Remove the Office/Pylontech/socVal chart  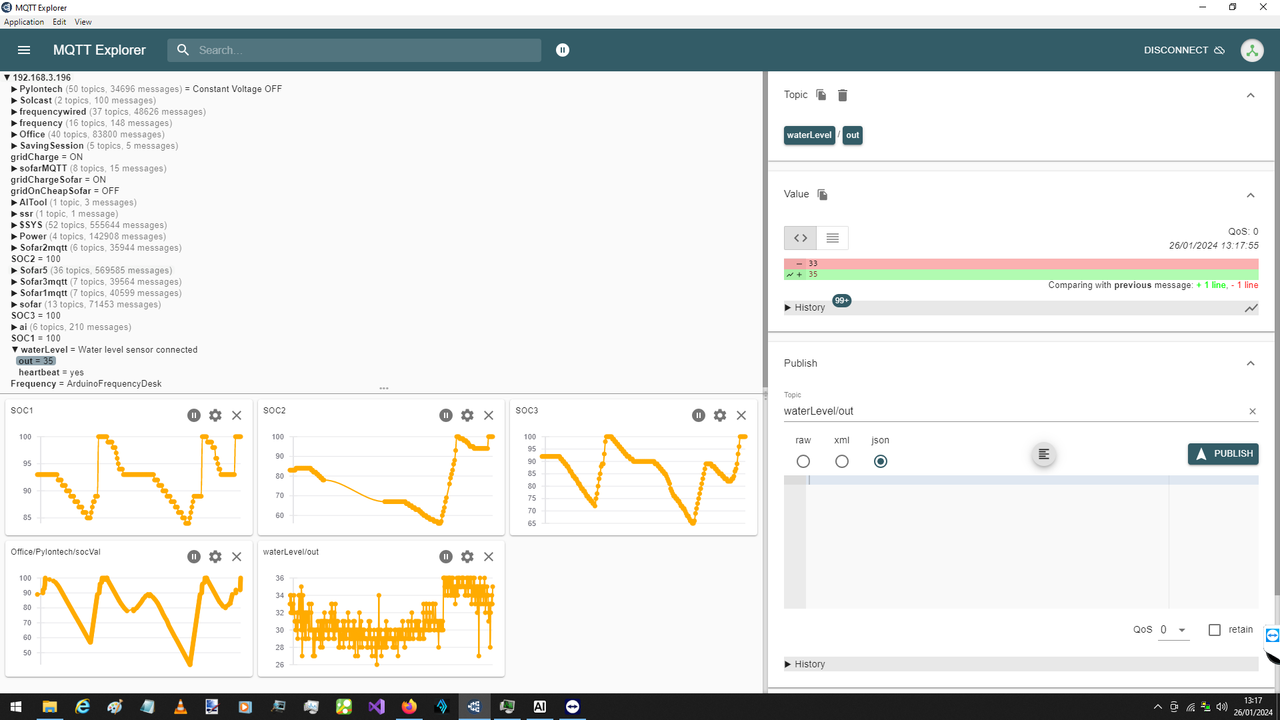tap(237, 556)
